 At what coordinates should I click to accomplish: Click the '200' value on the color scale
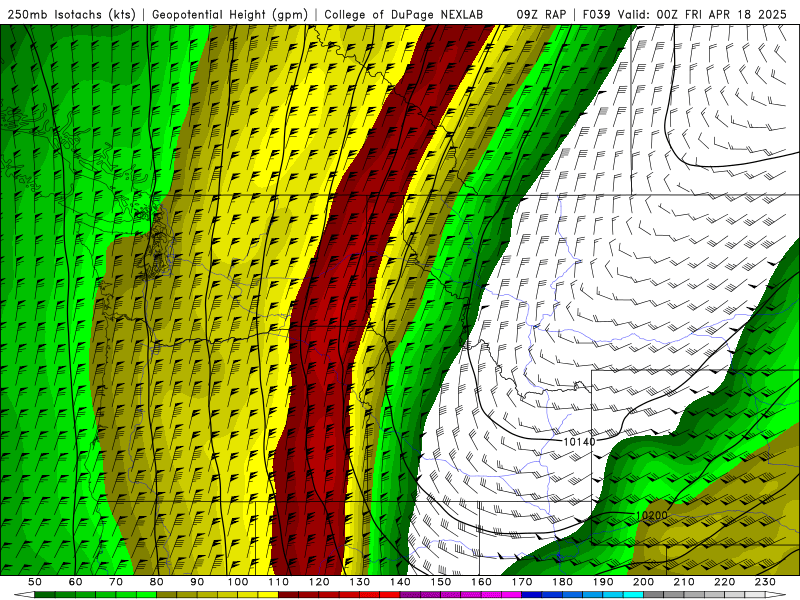644,582
